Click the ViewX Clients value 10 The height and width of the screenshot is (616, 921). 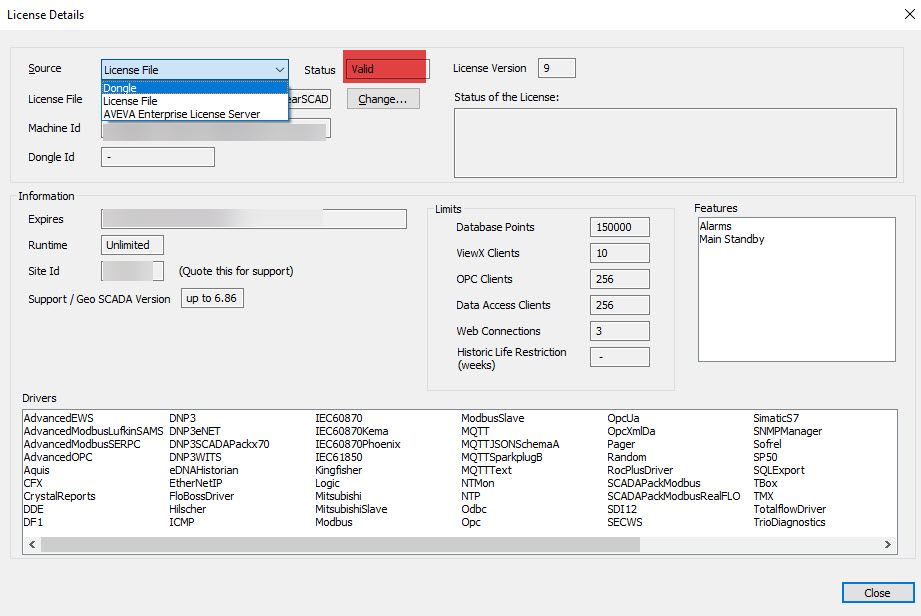coord(620,253)
